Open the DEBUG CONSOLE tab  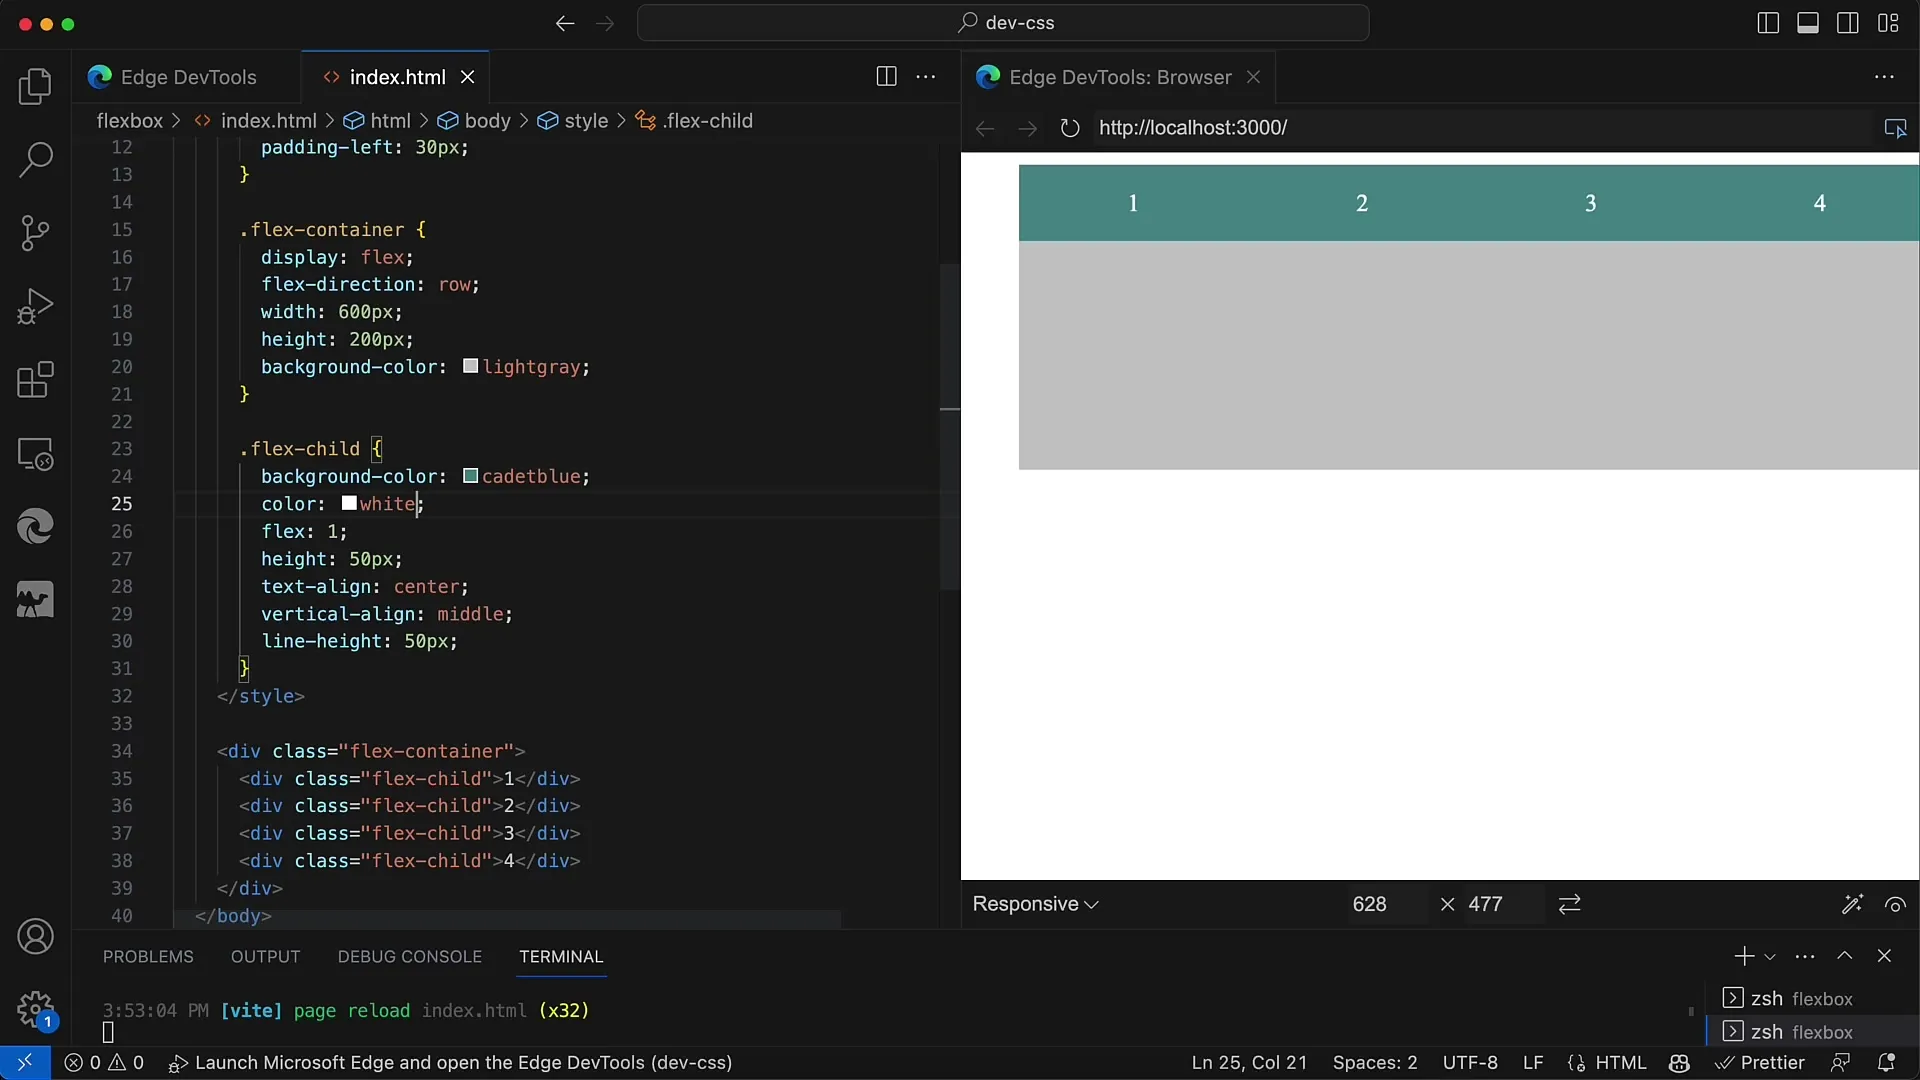tap(410, 957)
